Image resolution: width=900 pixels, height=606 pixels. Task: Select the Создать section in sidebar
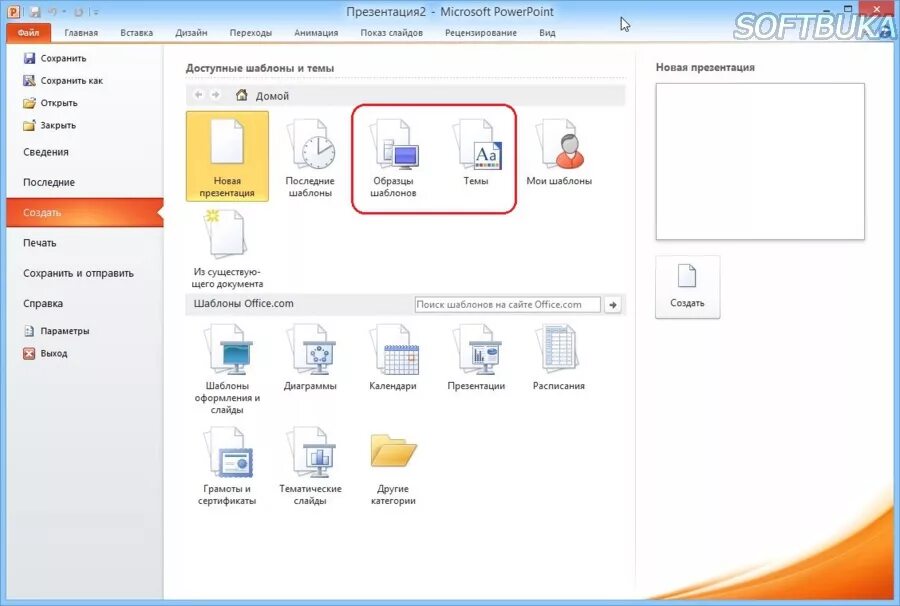point(85,213)
